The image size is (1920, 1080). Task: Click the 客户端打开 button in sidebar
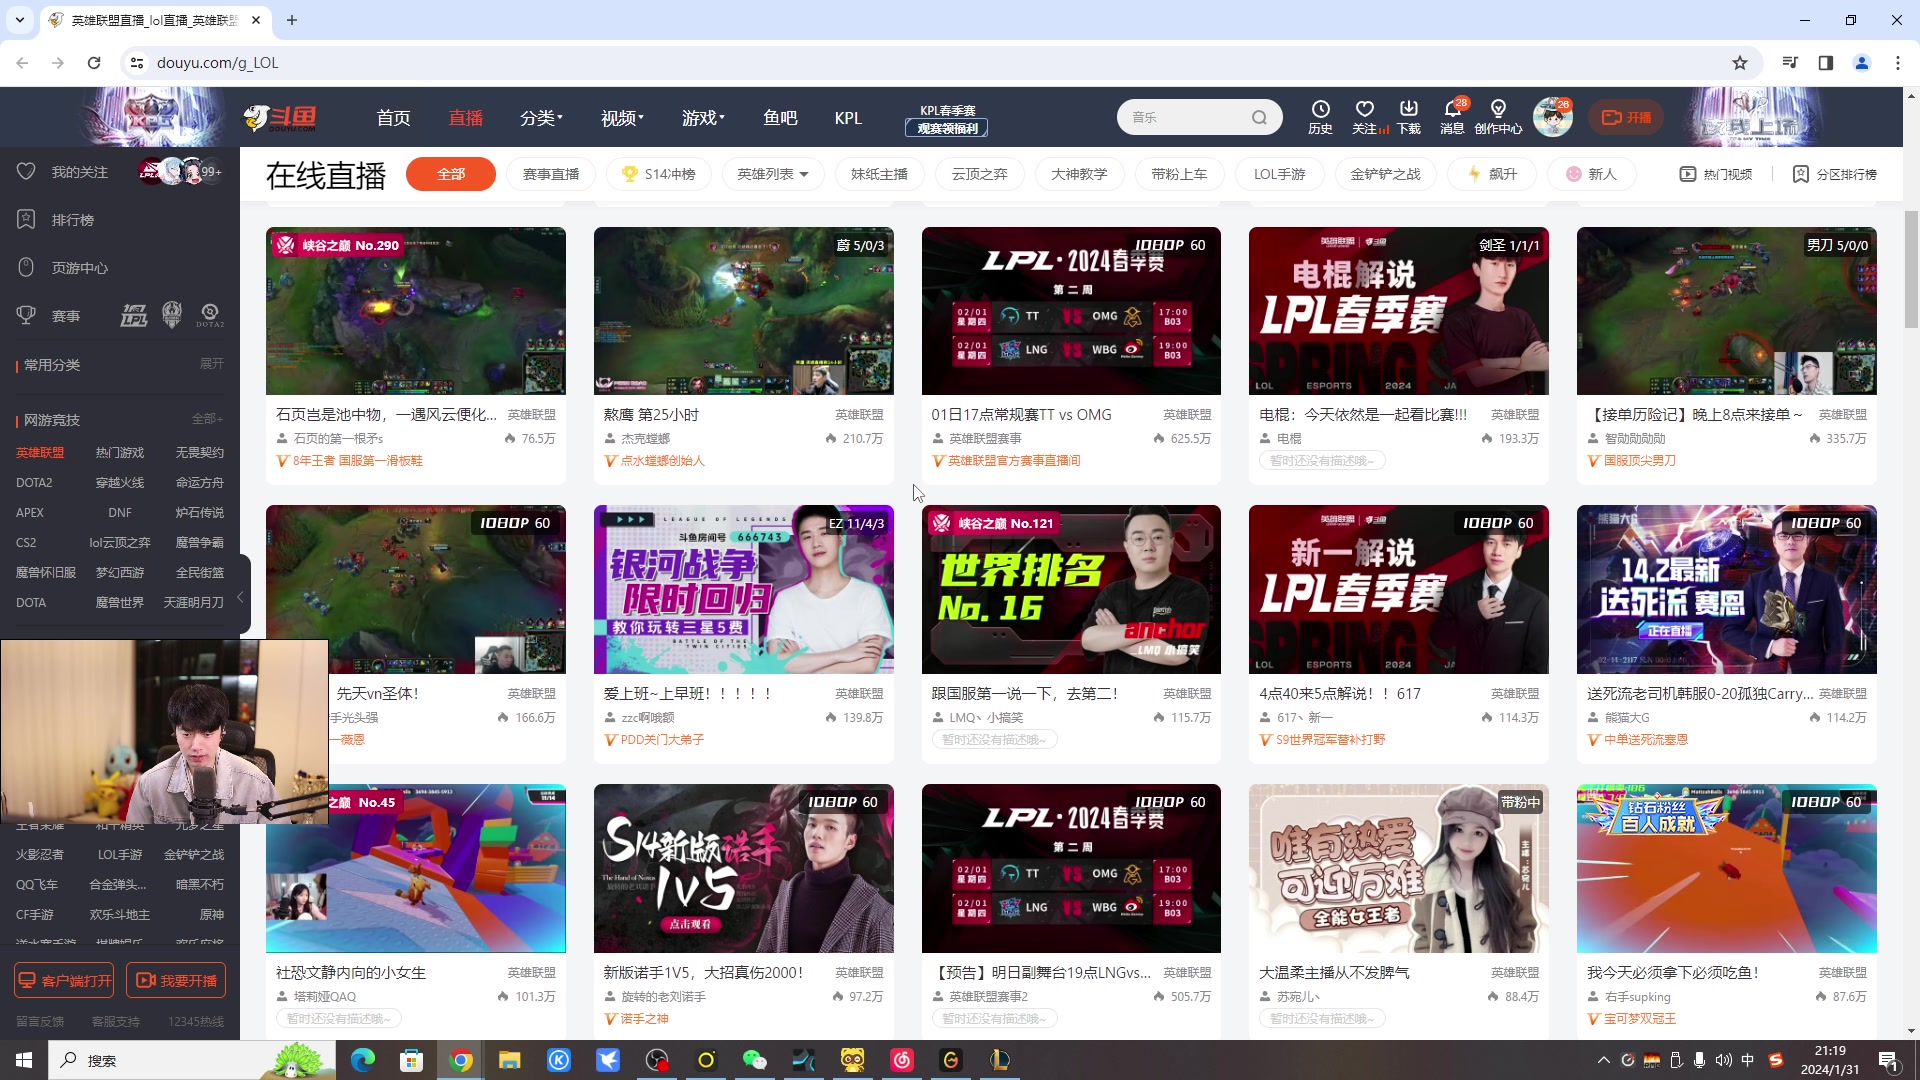coord(64,980)
